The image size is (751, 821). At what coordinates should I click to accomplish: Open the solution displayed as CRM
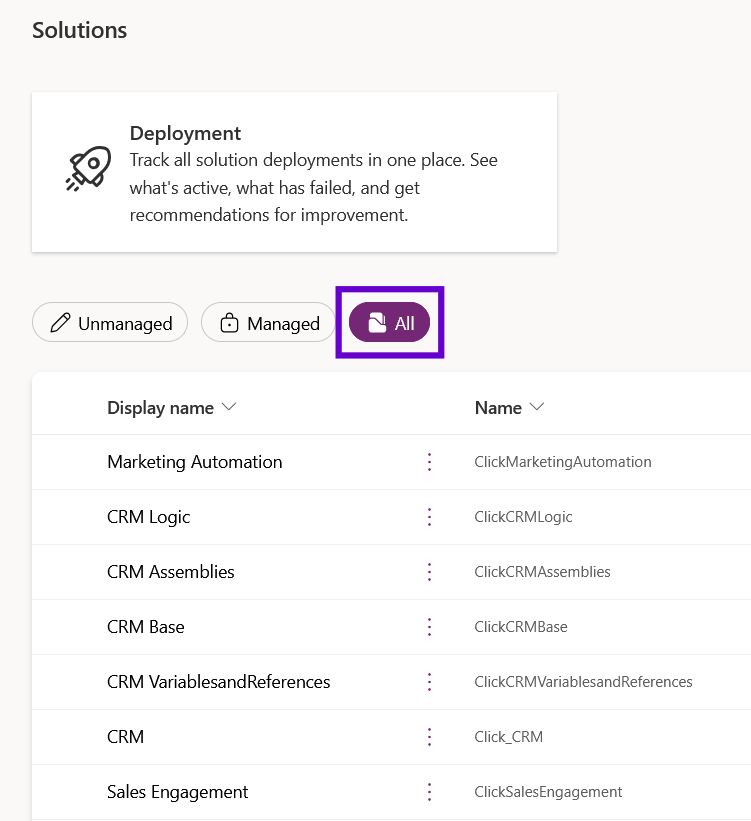click(126, 737)
